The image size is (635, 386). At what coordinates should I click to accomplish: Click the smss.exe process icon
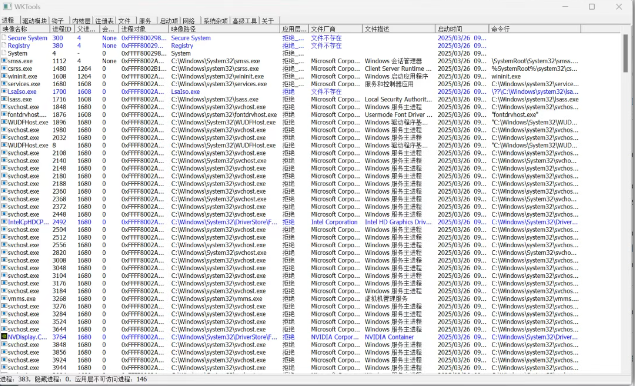coord(4,61)
